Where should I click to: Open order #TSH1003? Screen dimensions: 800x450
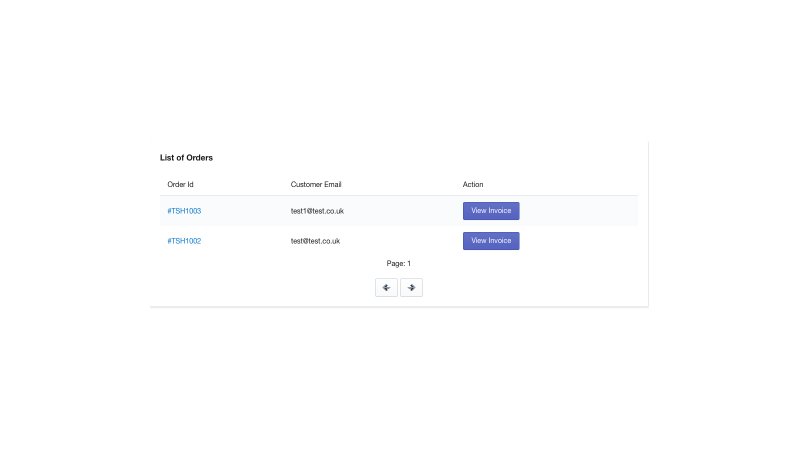(x=184, y=211)
